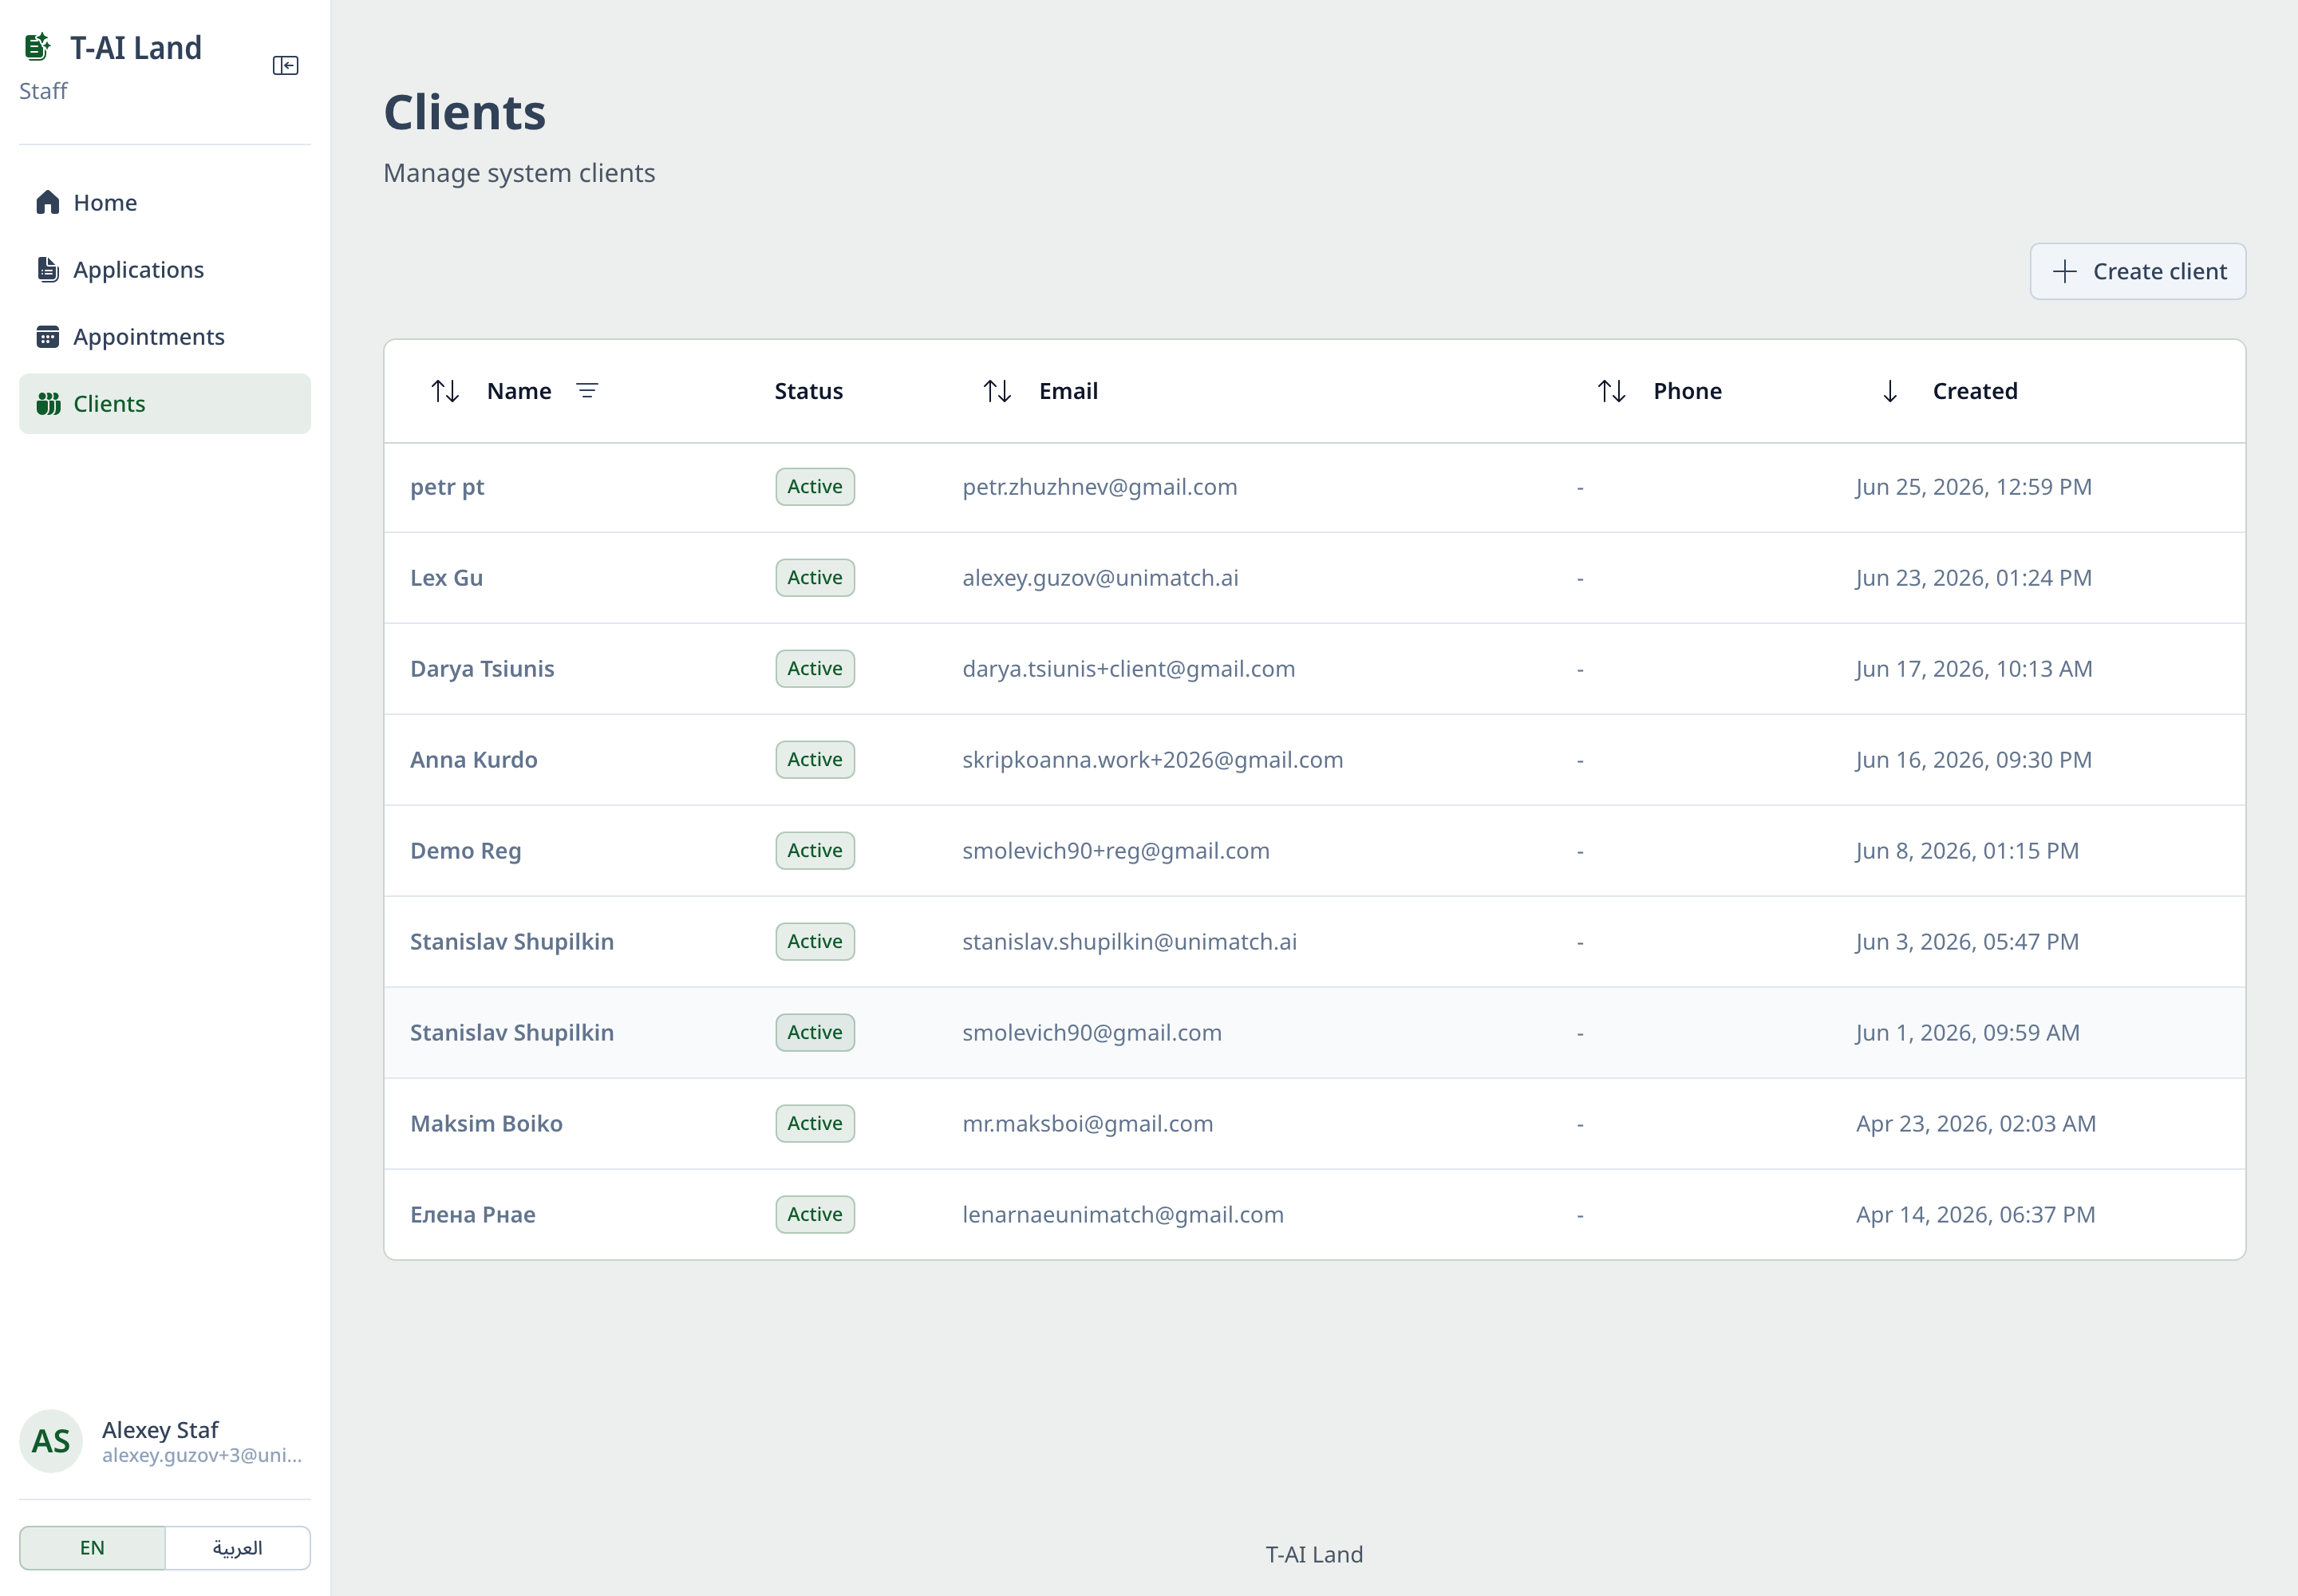Open Stanislav Shupilkin with unimatch.ai email
The height and width of the screenshot is (1596, 2298).
tap(512, 942)
